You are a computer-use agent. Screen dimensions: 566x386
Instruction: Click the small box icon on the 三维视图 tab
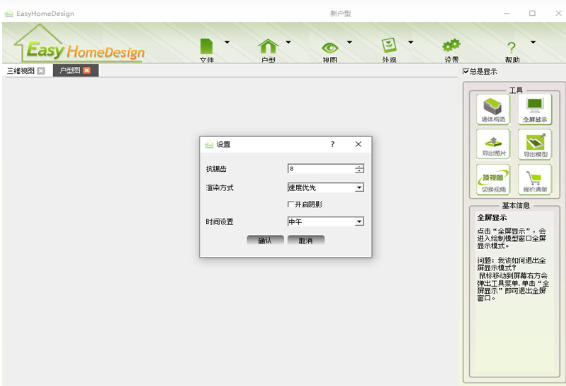point(41,71)
